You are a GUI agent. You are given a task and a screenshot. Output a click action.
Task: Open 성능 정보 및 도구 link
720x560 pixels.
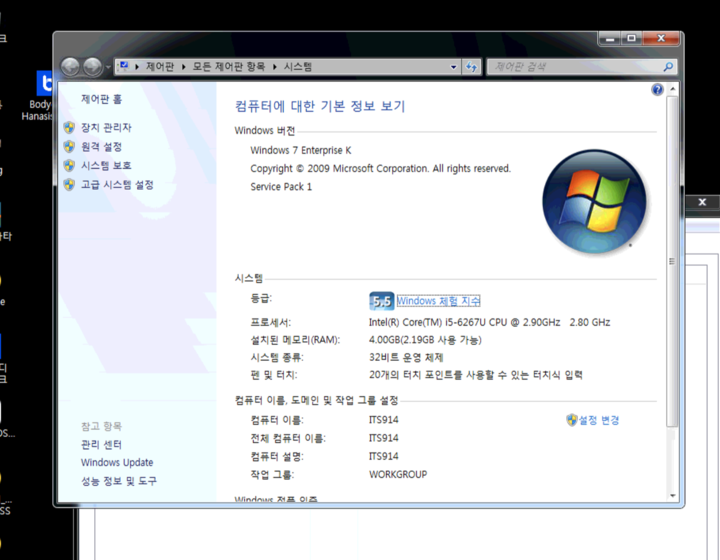click(x=119, y=481)
